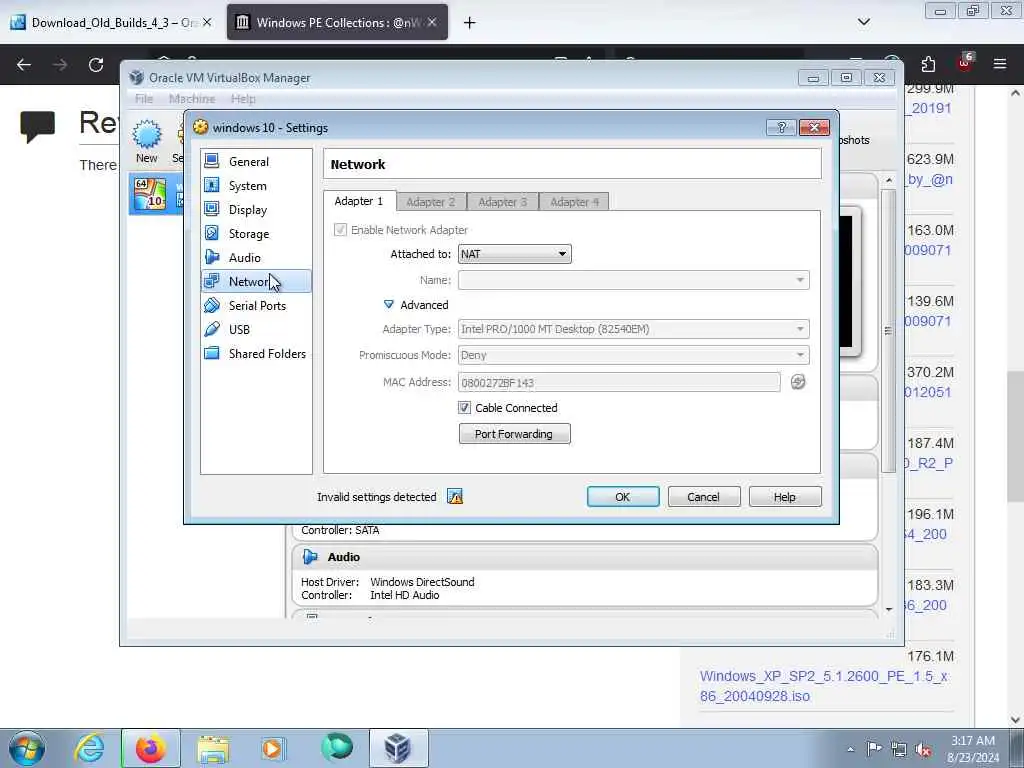The width and height of the screenshot is (1024, 768).
Task: Switch to the Adapter 2 tab
Action: click(x=430, y=202)
